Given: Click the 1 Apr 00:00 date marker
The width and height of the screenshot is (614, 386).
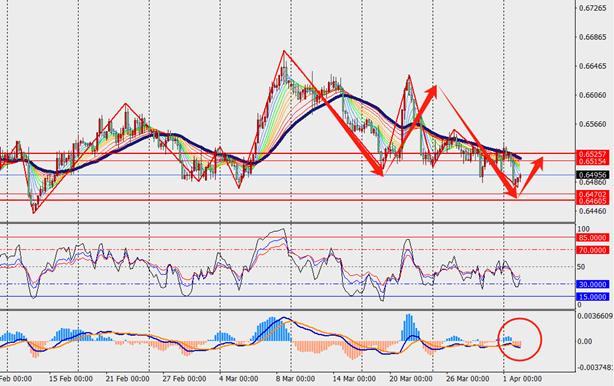Looking at the screenshot, I should click(x=523, y=379).
